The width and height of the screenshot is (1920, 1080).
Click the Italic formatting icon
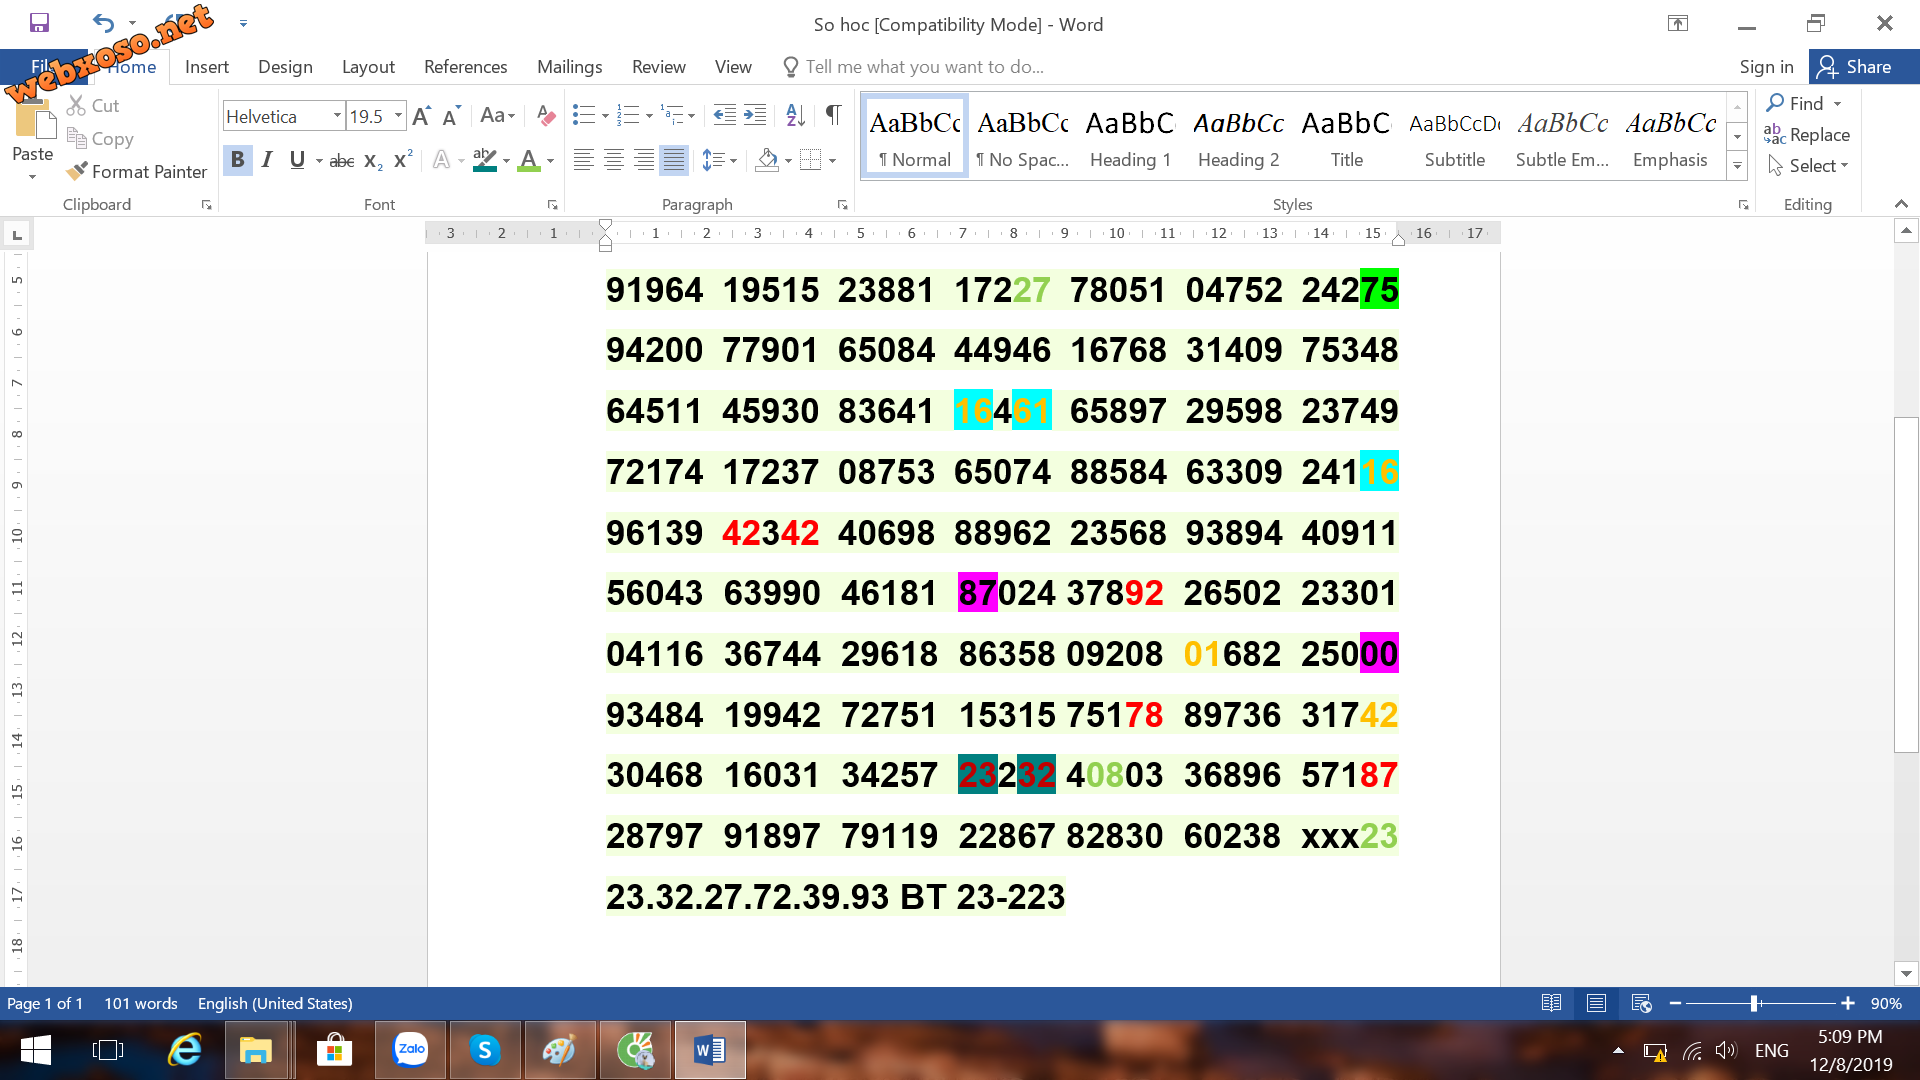point(265,160)
